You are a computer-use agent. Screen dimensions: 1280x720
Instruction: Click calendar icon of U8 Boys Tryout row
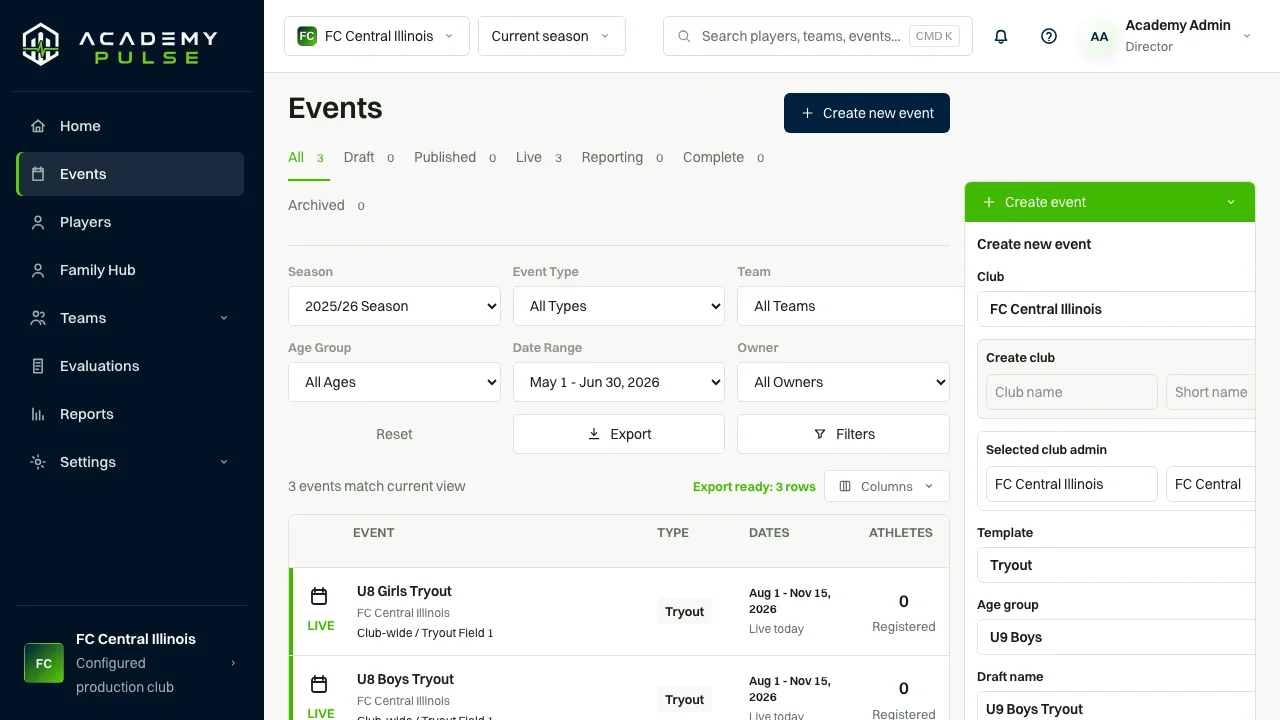319,685
